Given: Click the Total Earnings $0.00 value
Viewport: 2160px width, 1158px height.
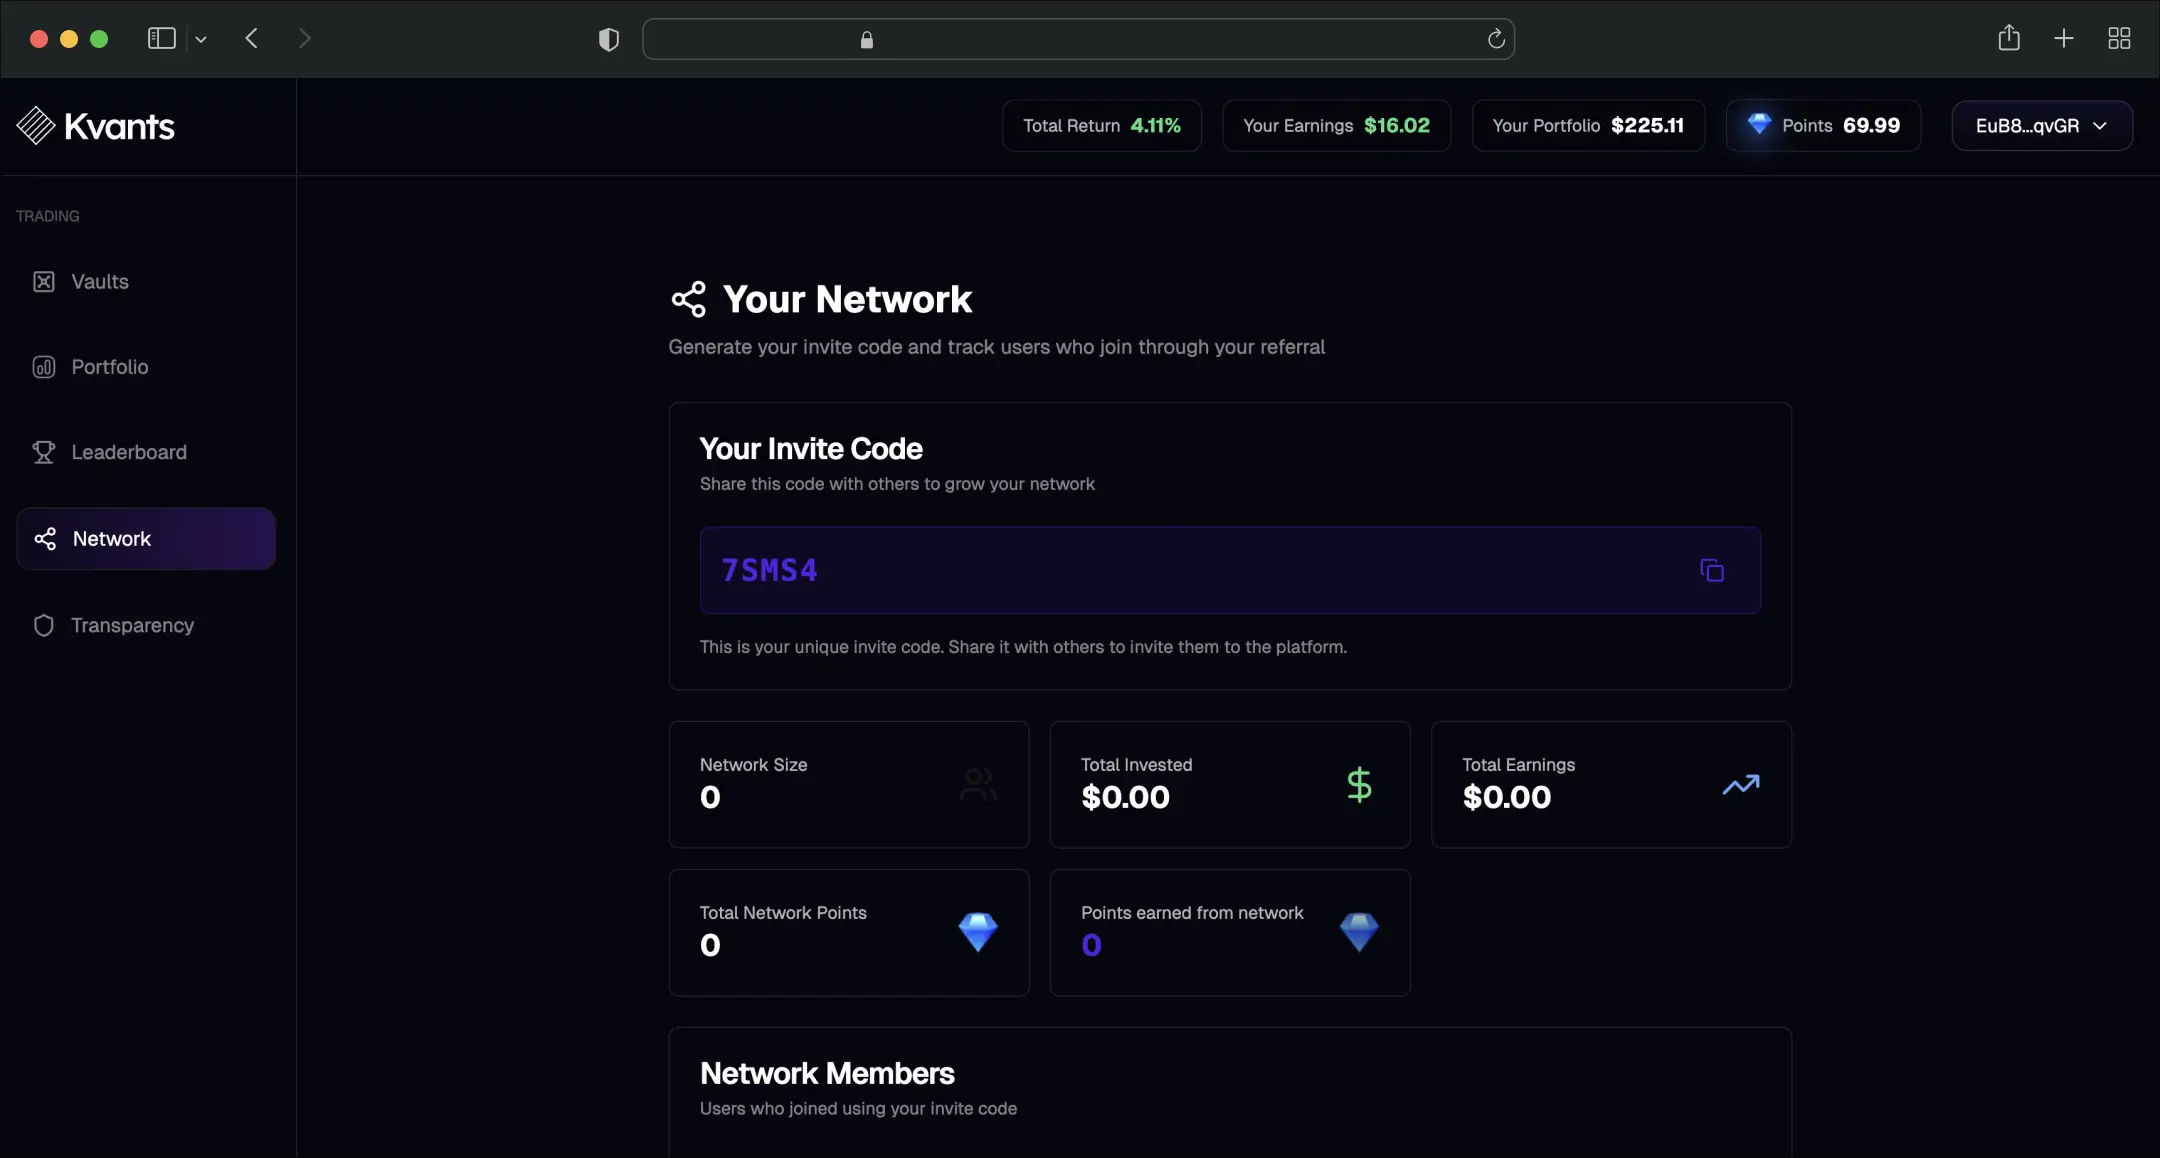Looking at the screenshot, I should click(x=1506, y=797).
